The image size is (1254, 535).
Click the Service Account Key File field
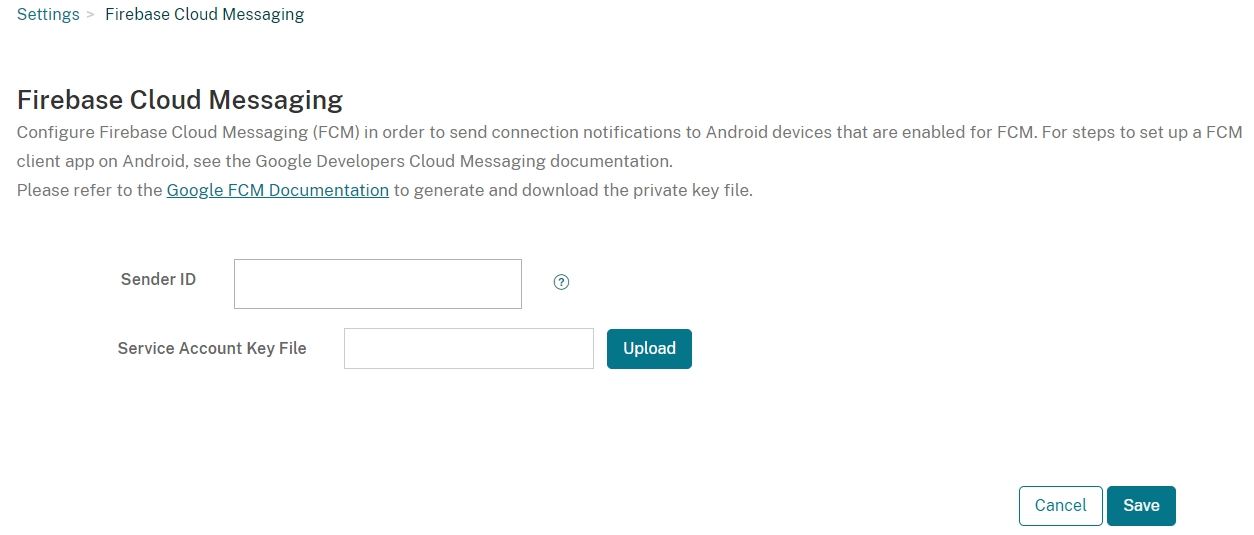click(x=468, y=348)
